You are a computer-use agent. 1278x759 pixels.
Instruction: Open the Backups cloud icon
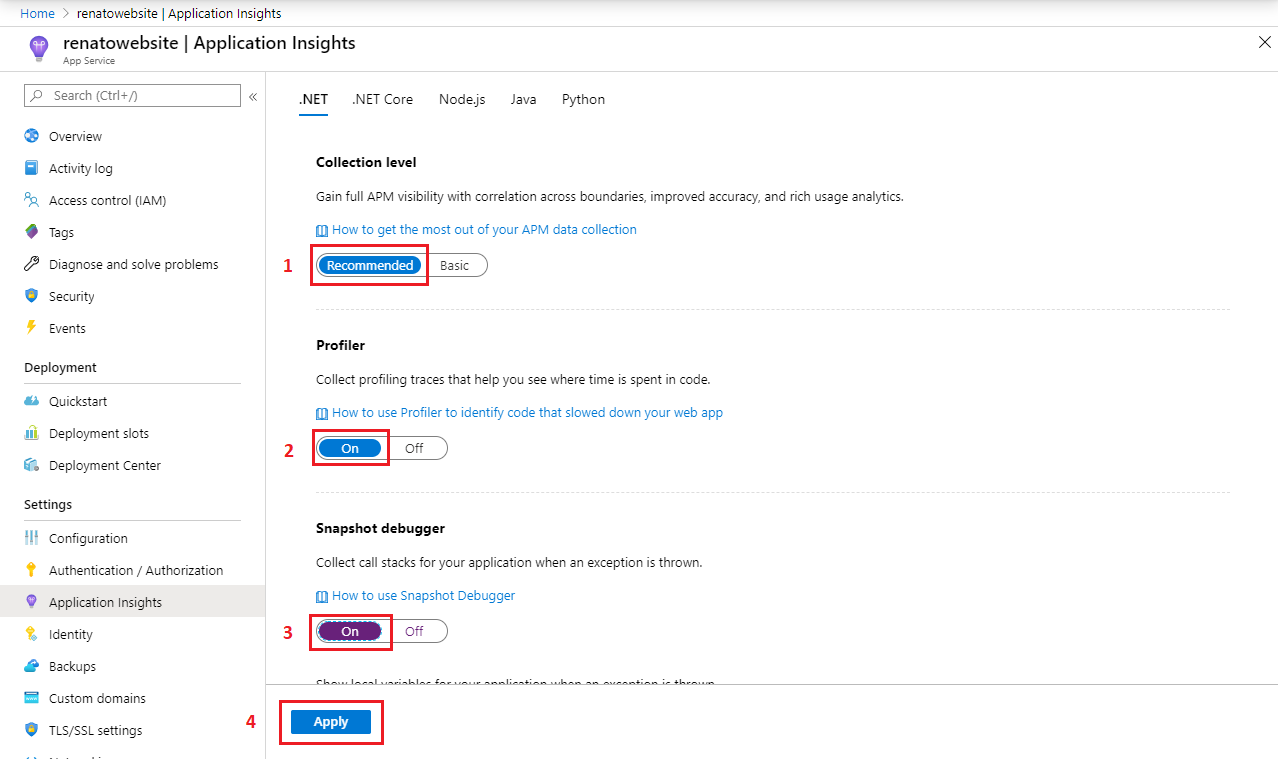[x=31, y=666]
